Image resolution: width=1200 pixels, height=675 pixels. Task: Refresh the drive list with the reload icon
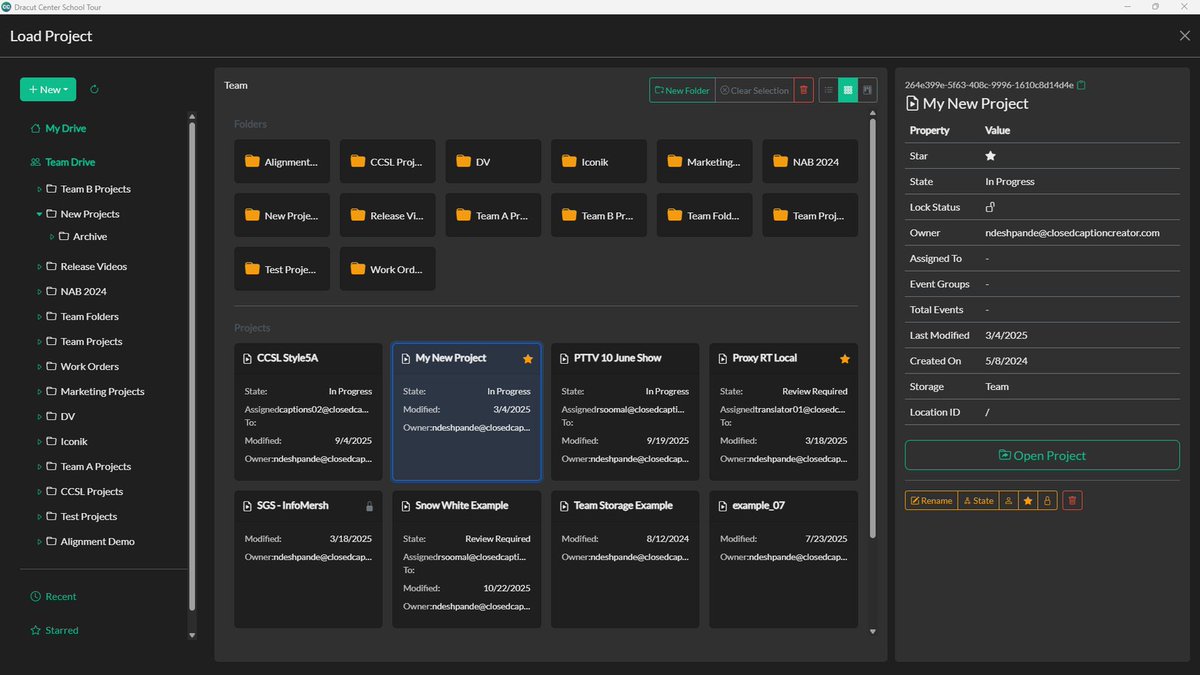tap(94, 90)
